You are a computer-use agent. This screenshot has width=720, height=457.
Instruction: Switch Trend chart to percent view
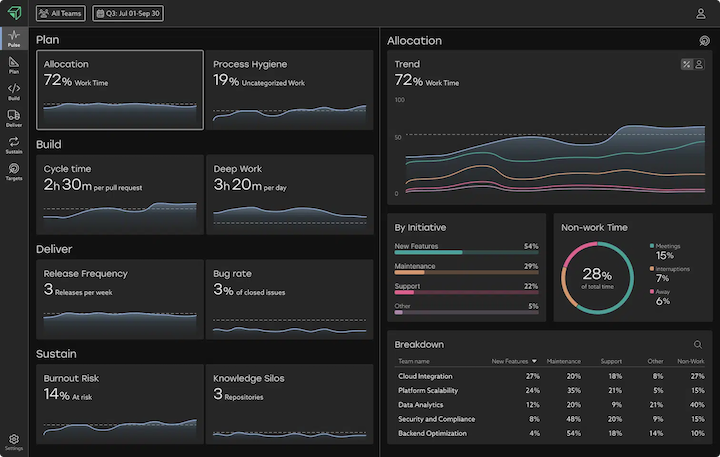point(687,64)
